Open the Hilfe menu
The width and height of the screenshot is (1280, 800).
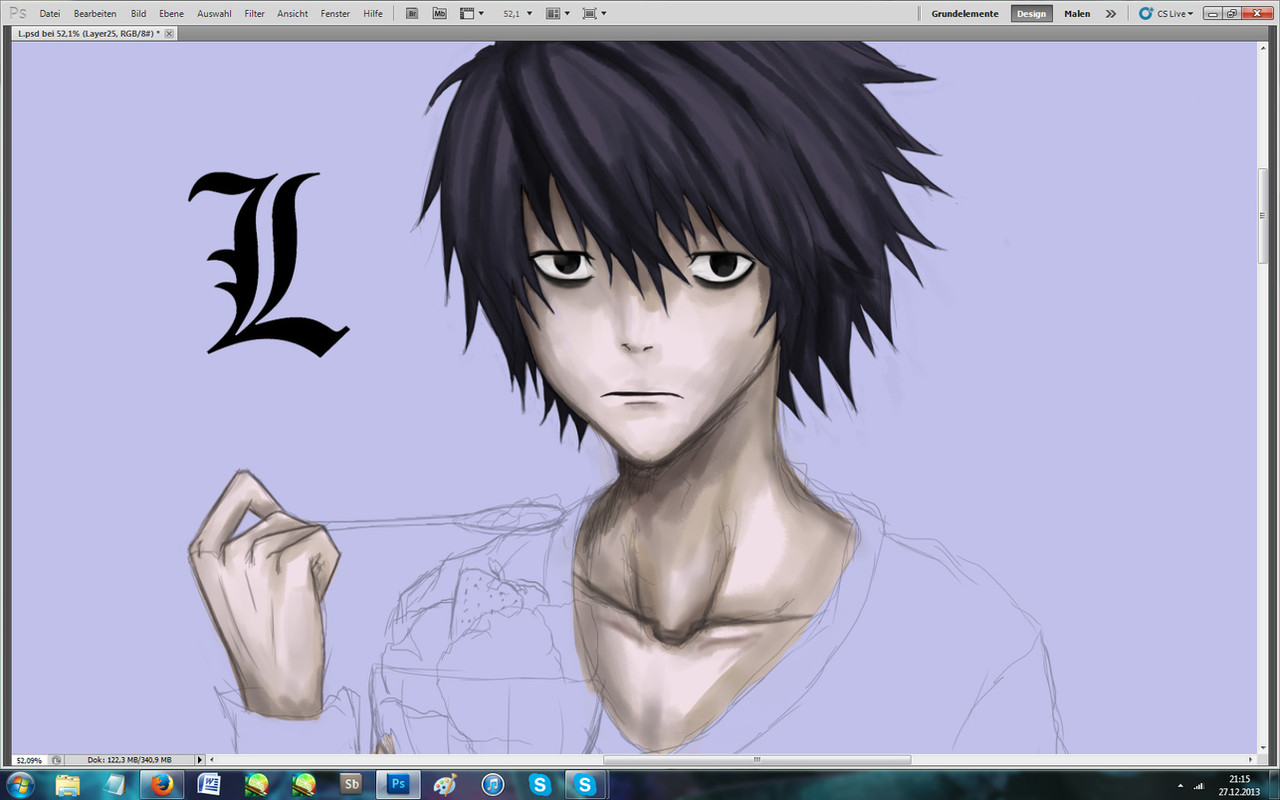[373, 14]
